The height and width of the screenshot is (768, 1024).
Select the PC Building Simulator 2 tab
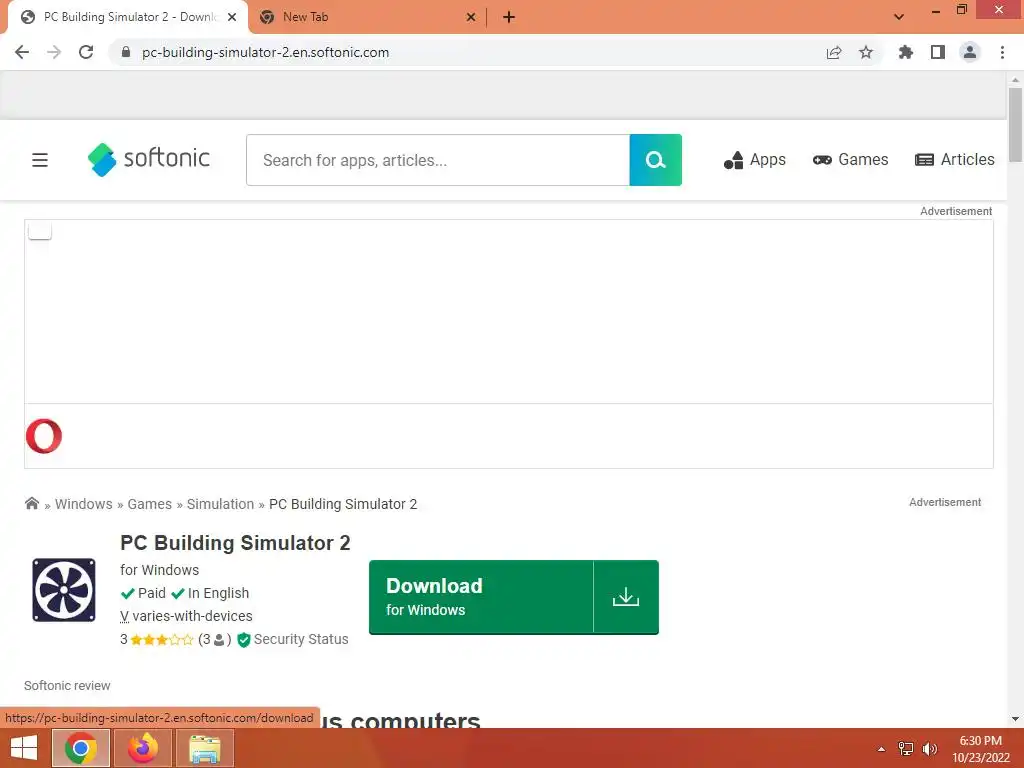pos(127,17)
